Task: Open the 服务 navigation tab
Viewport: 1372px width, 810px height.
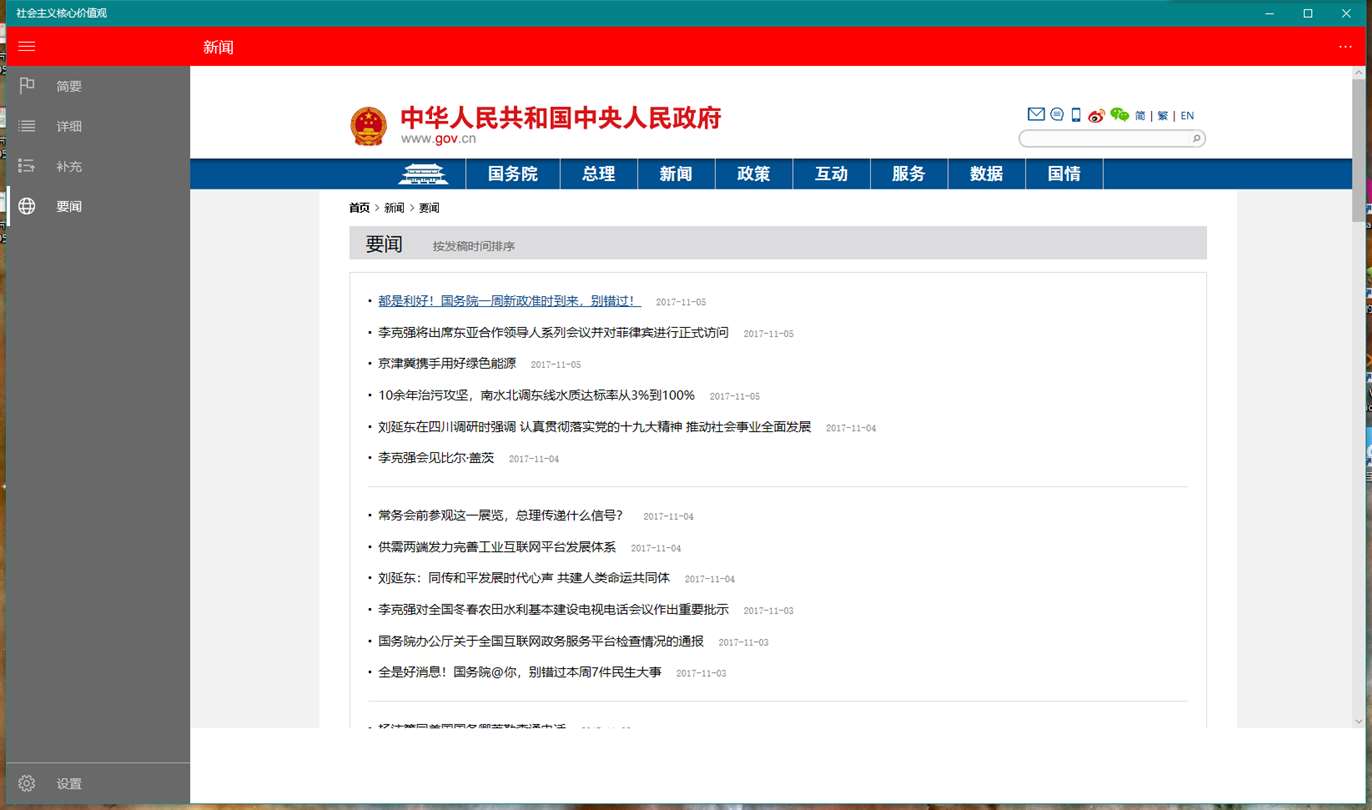Action: [909, 174]
